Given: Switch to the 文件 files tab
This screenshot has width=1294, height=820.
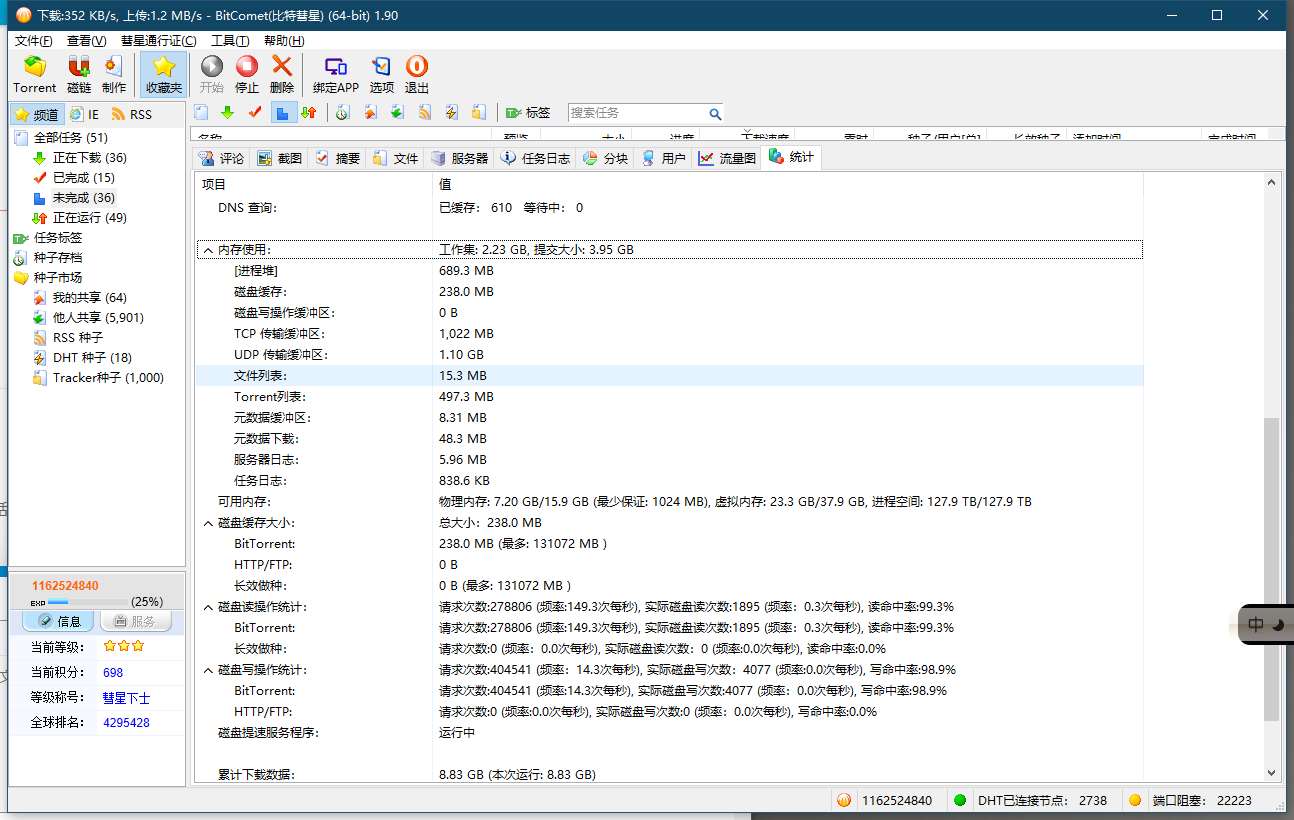Looking at the screenshot, I should 395,158.
